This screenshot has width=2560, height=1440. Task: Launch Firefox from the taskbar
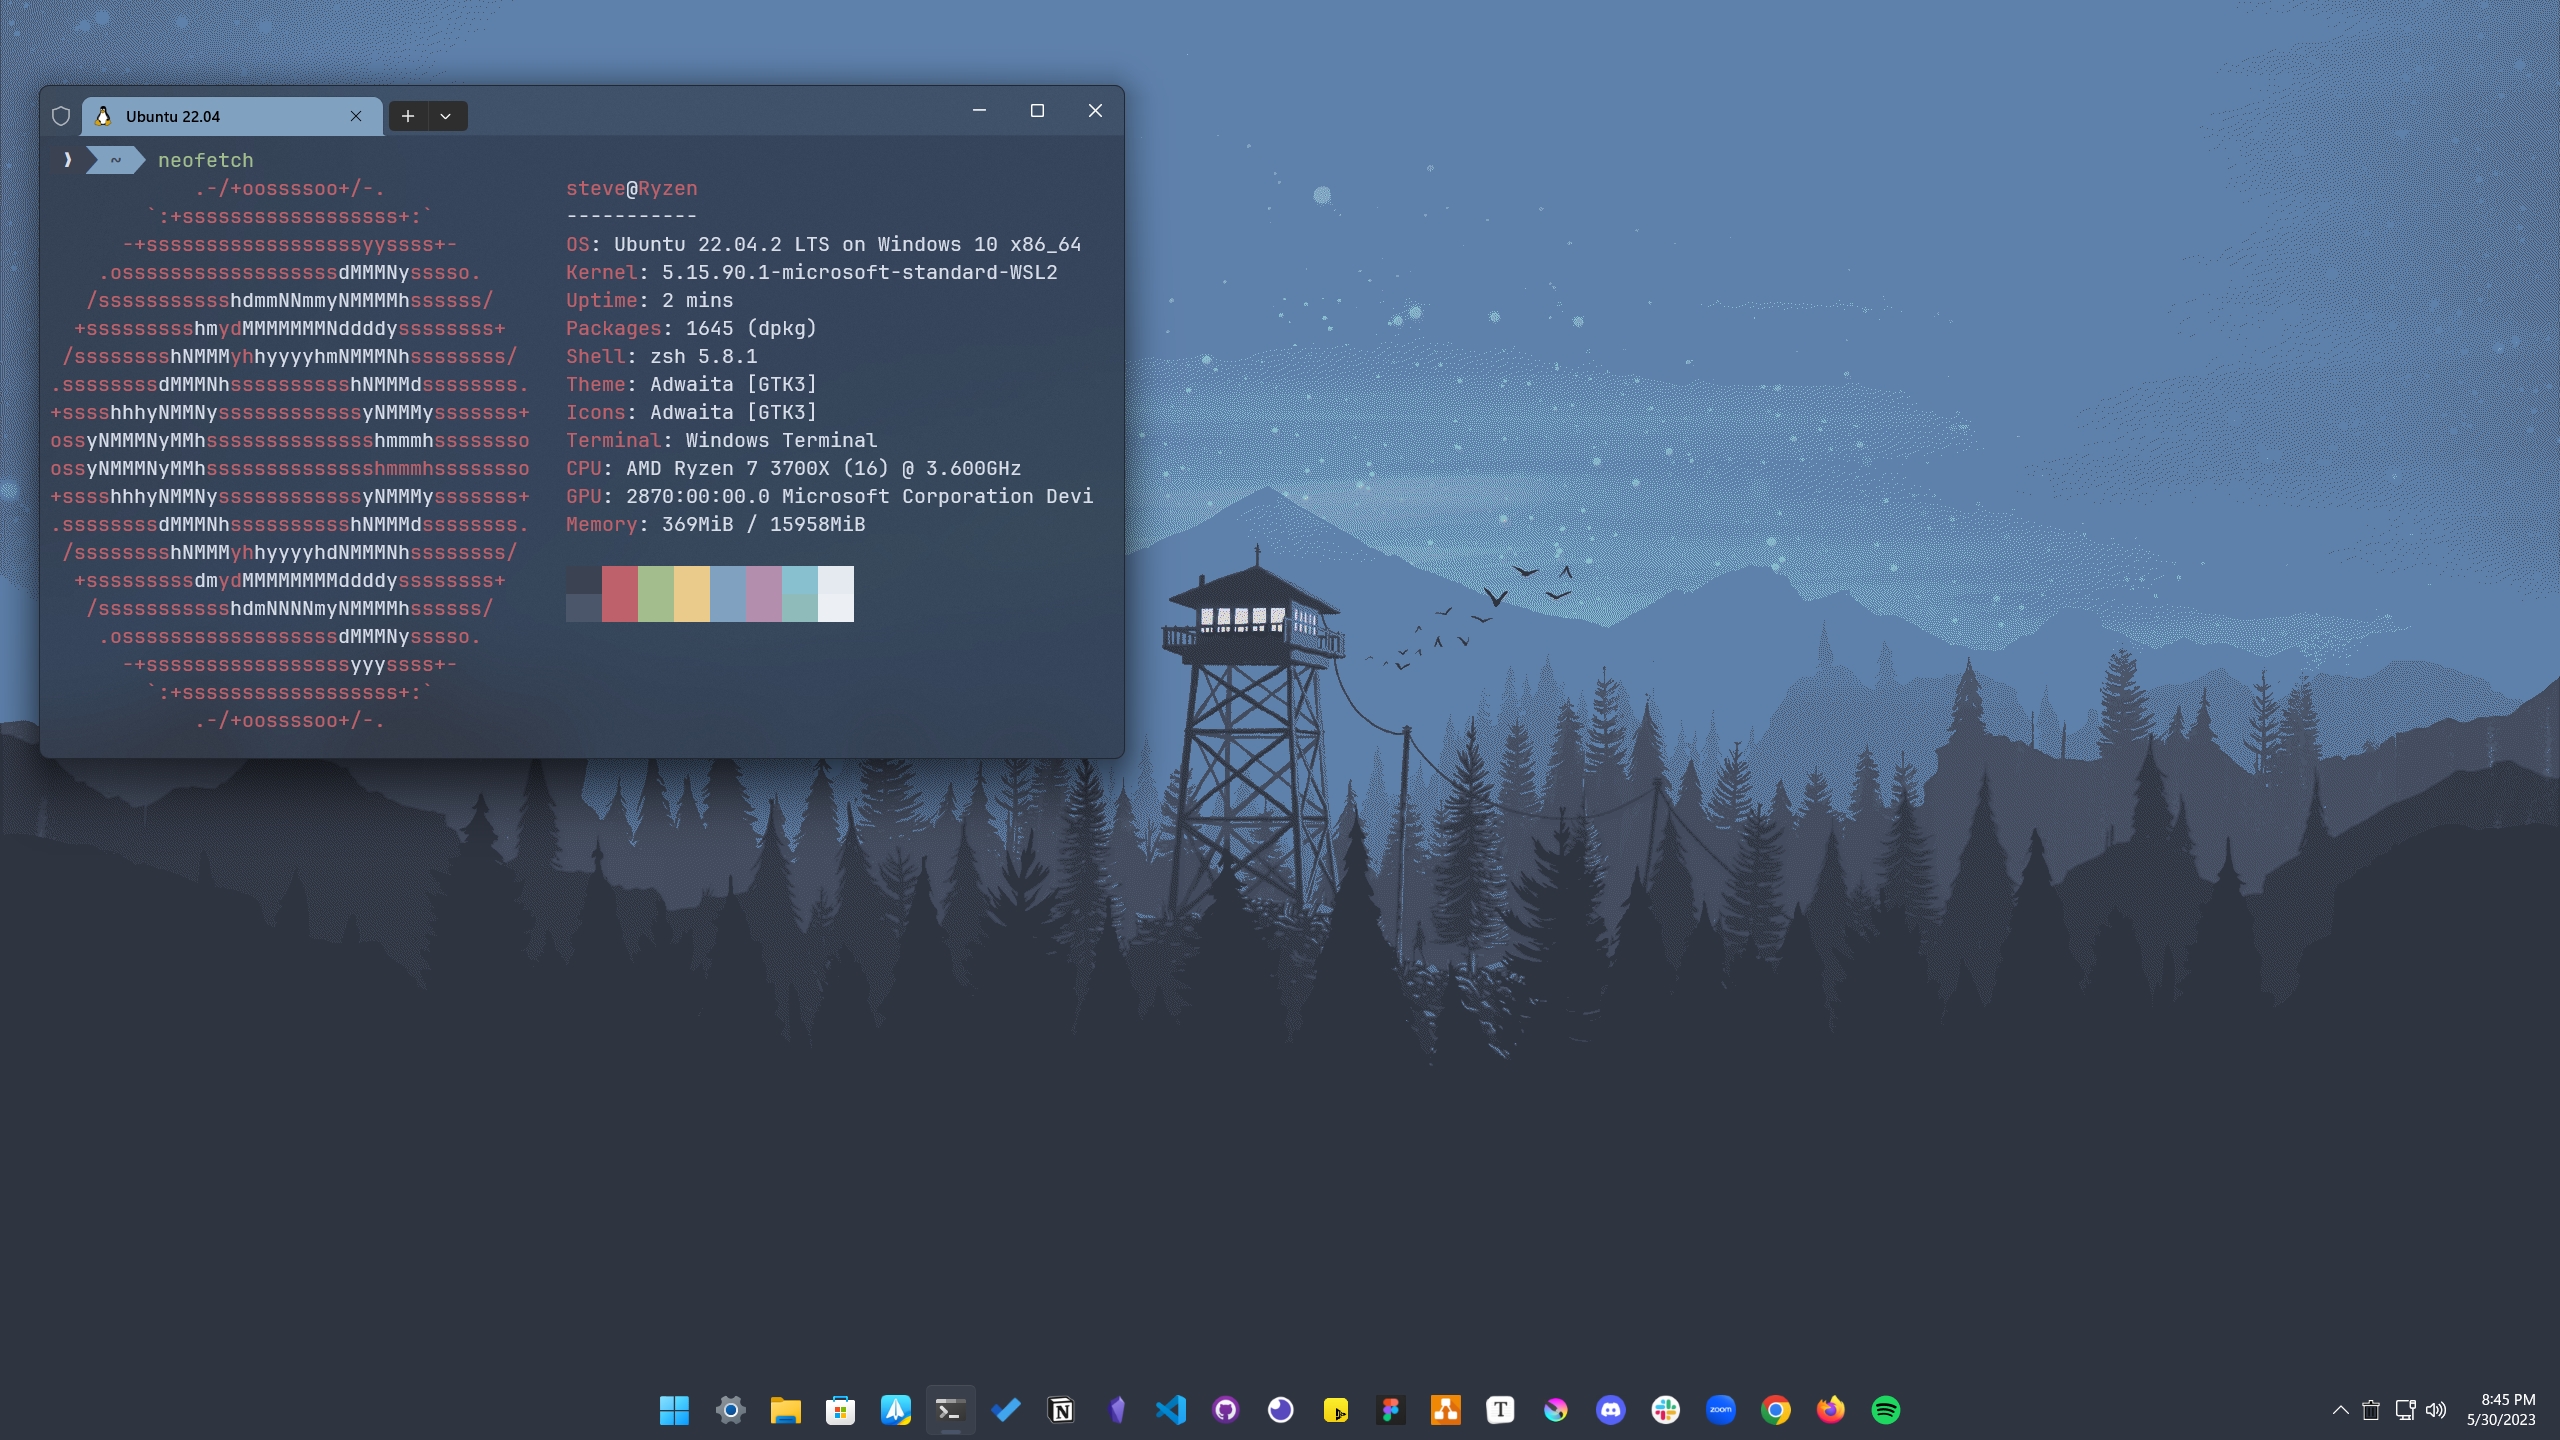[x=1830, y=1410]
